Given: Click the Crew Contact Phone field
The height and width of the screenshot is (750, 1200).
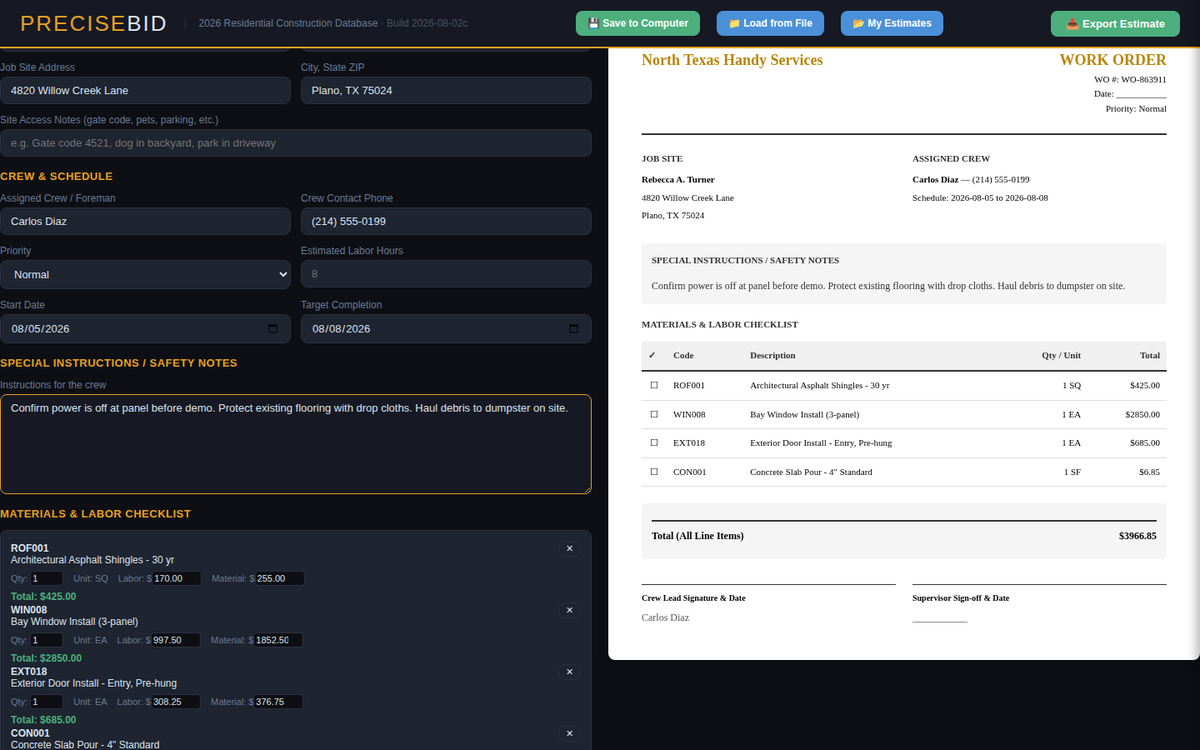Looking at the screenshot, I should (x=446, y=221).
